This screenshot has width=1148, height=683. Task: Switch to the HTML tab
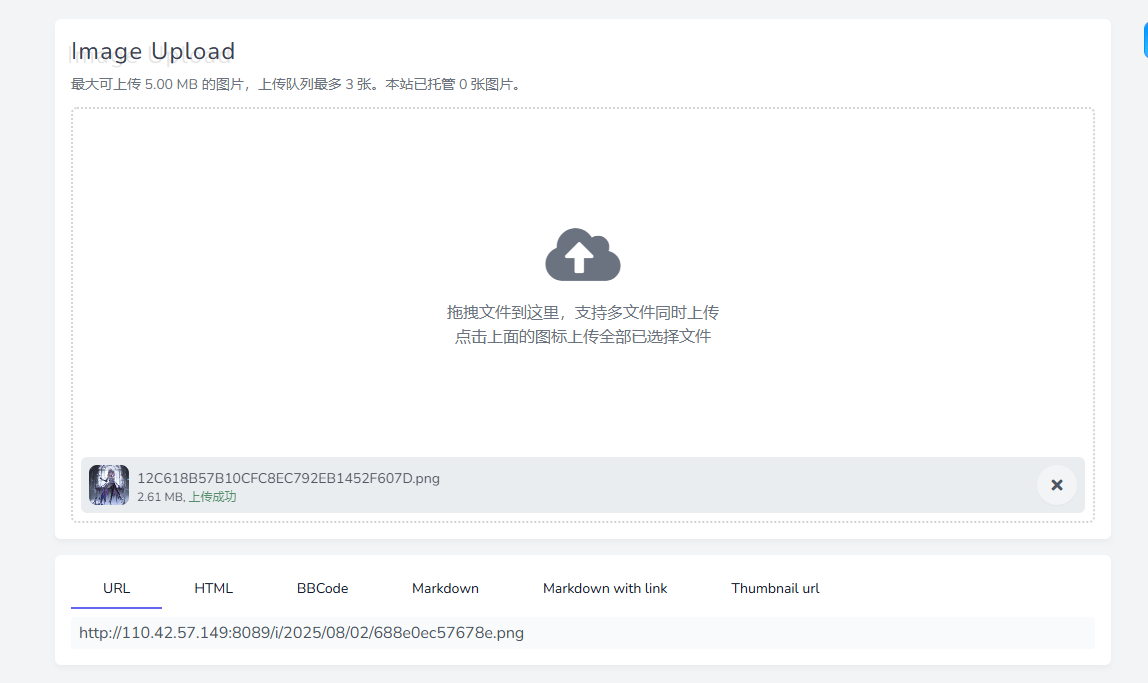213,589
